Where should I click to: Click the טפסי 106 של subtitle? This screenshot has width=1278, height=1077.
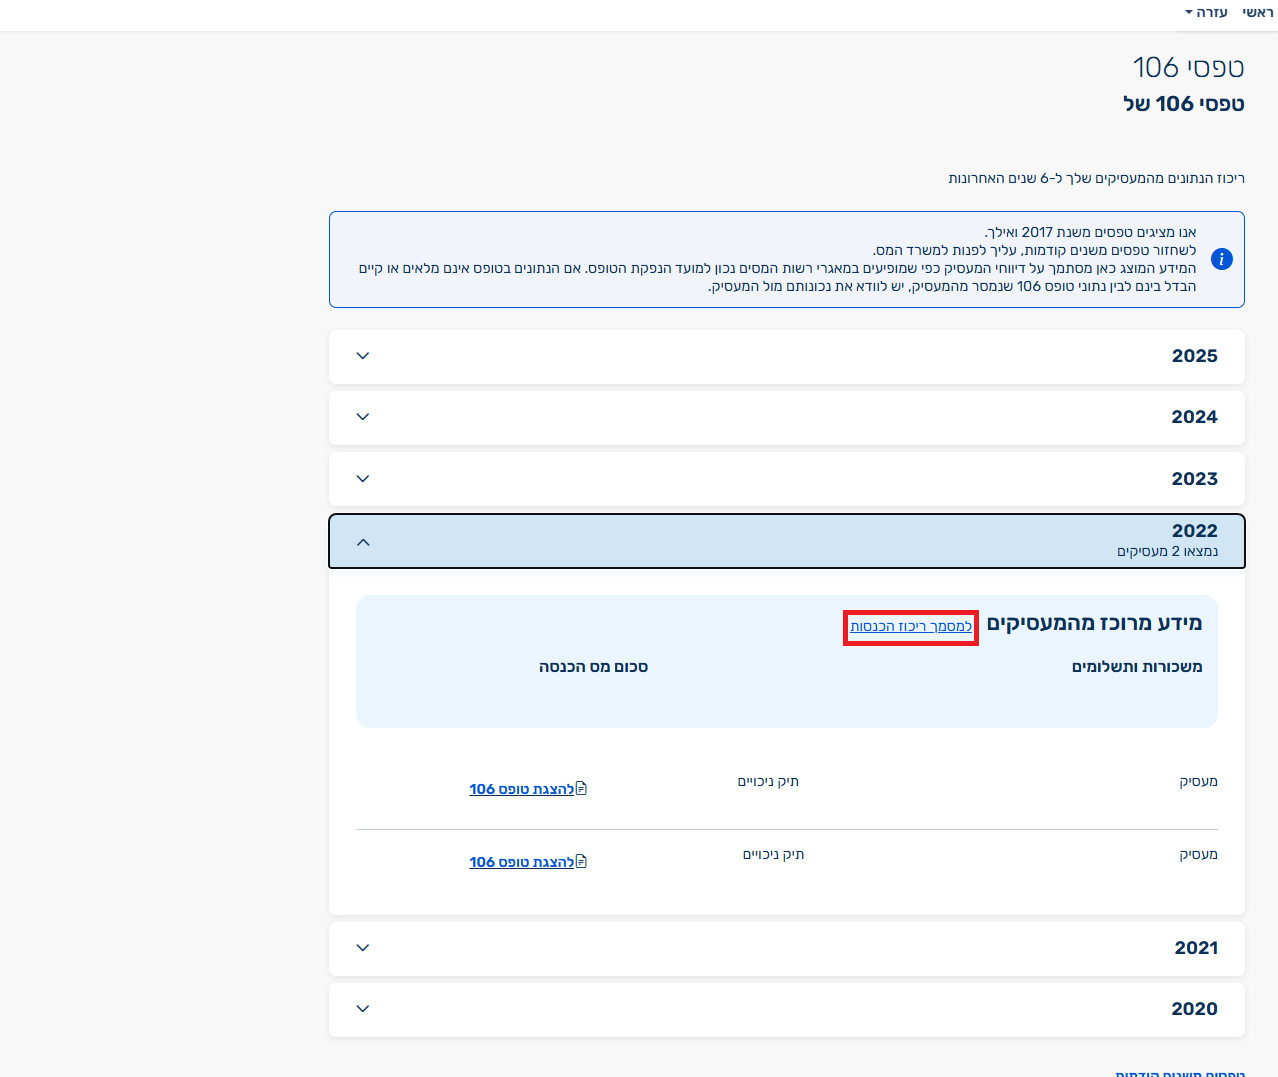[1183, 104]
